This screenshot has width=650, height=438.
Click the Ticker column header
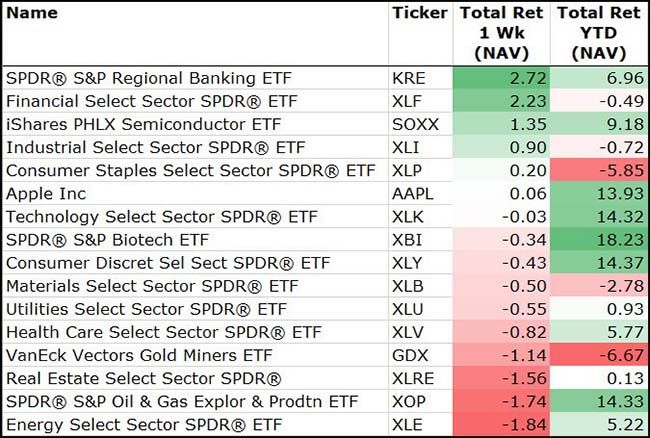[419, 14]
